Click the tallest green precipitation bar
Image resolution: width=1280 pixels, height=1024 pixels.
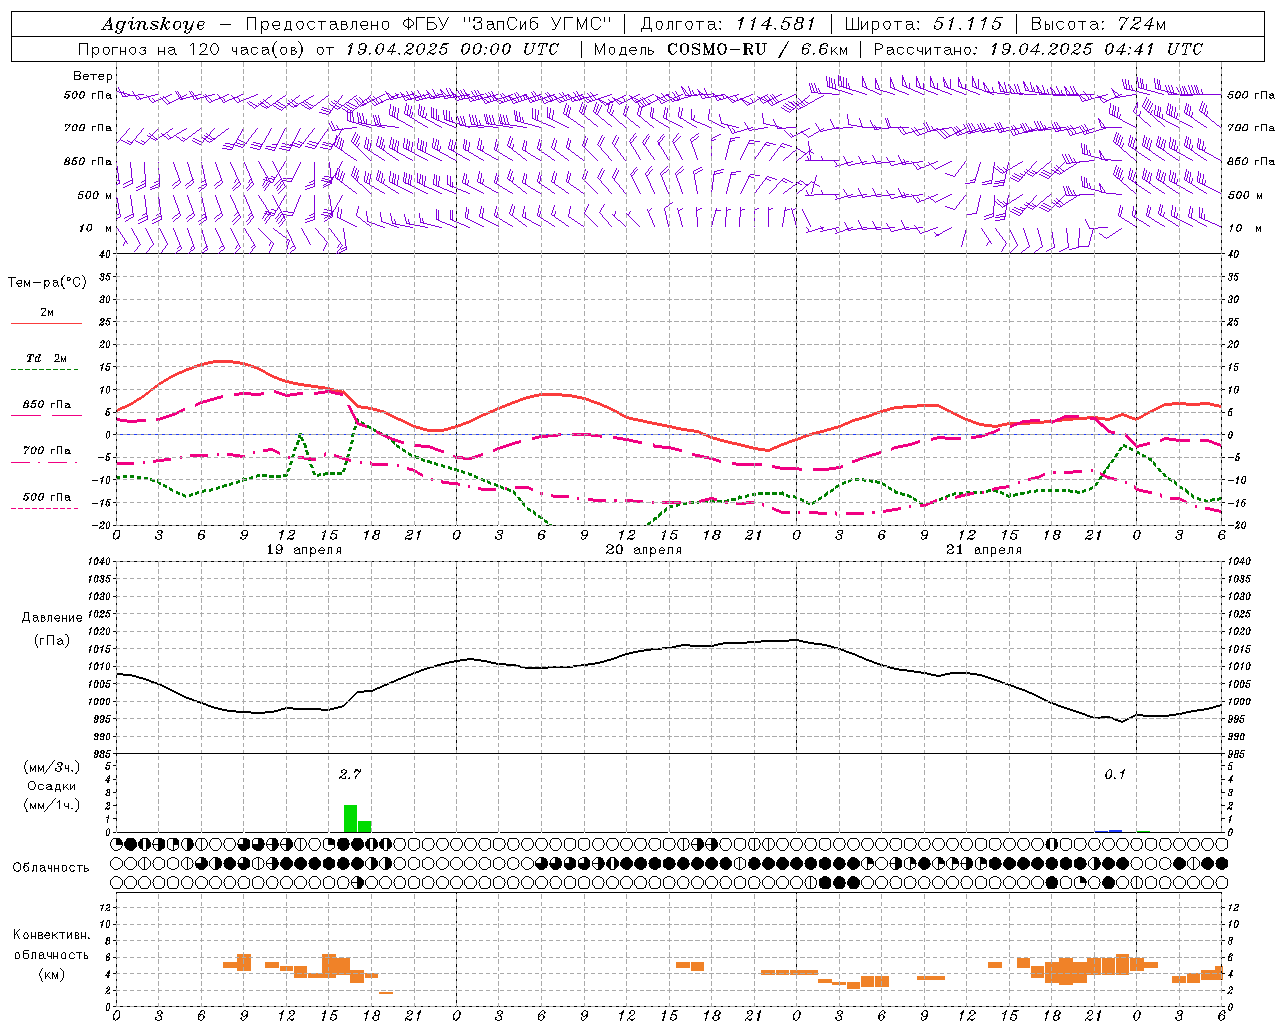tap(350, 818)
